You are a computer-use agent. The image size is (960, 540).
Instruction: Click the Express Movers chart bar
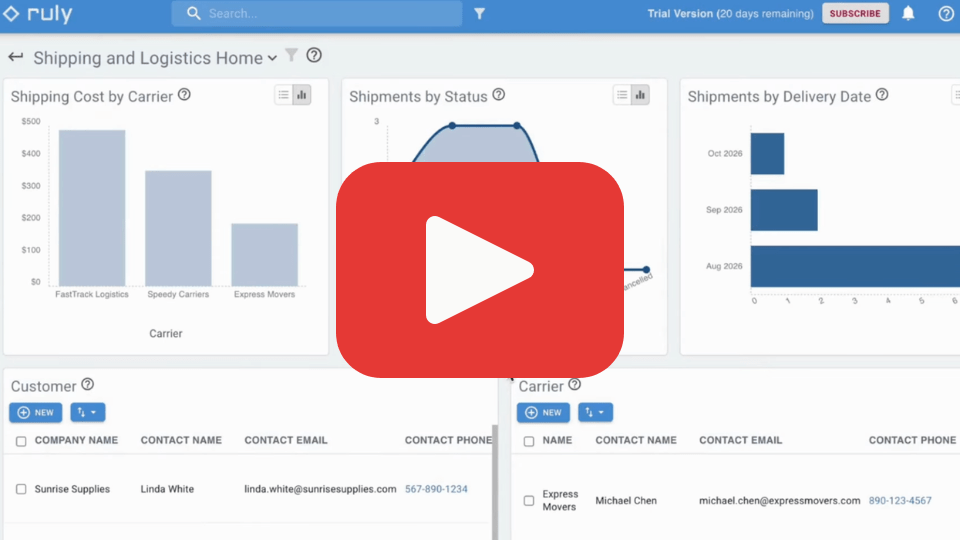264,255
